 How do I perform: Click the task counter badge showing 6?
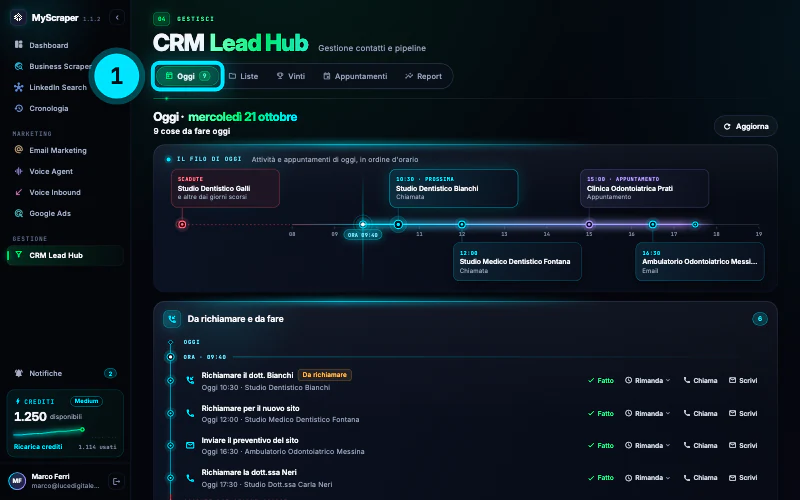click(760, 319)
